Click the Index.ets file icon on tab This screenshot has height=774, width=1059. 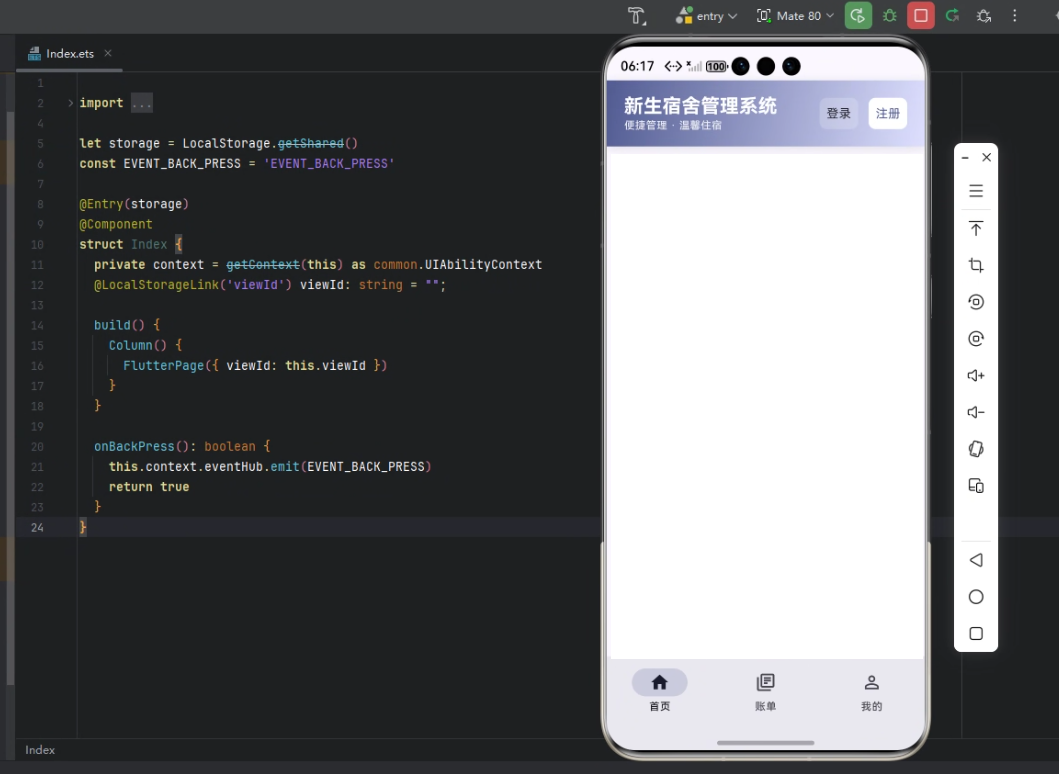pos(34,53)
